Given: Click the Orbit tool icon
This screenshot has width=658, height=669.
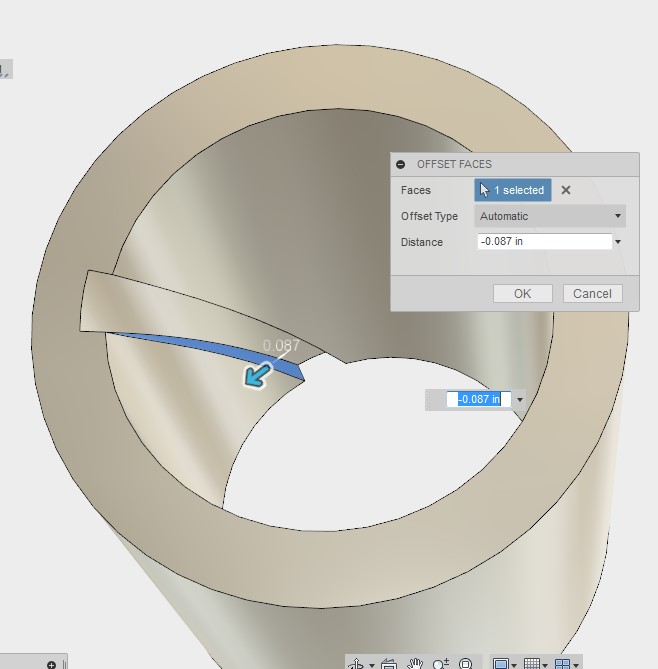Looking at the screenshot, I should click(356, 664).
